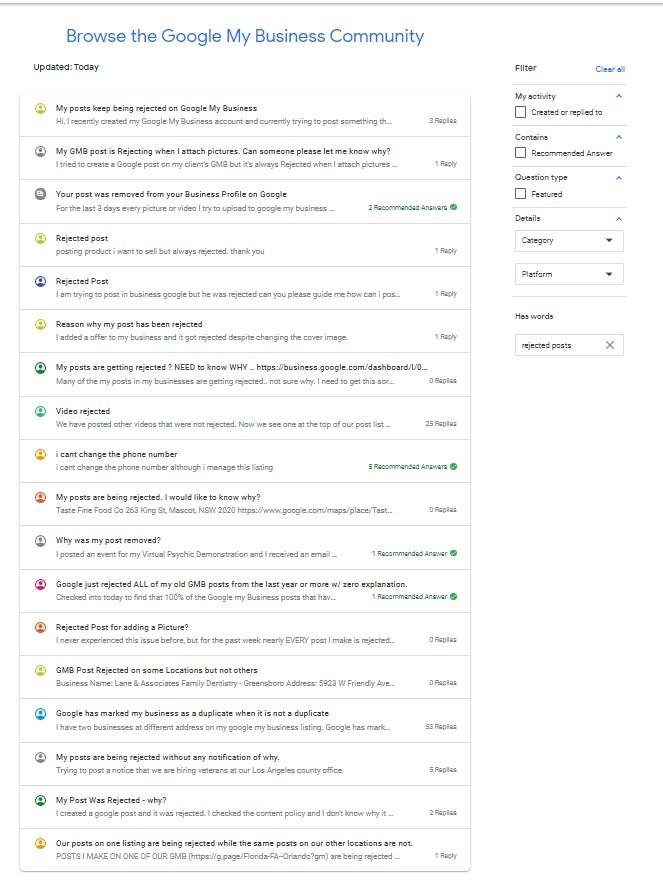Image resolution: width=663 pixels, height=882 pixels.
Task: Click the 'Clear all' filter link
Action: coord(610,69)
